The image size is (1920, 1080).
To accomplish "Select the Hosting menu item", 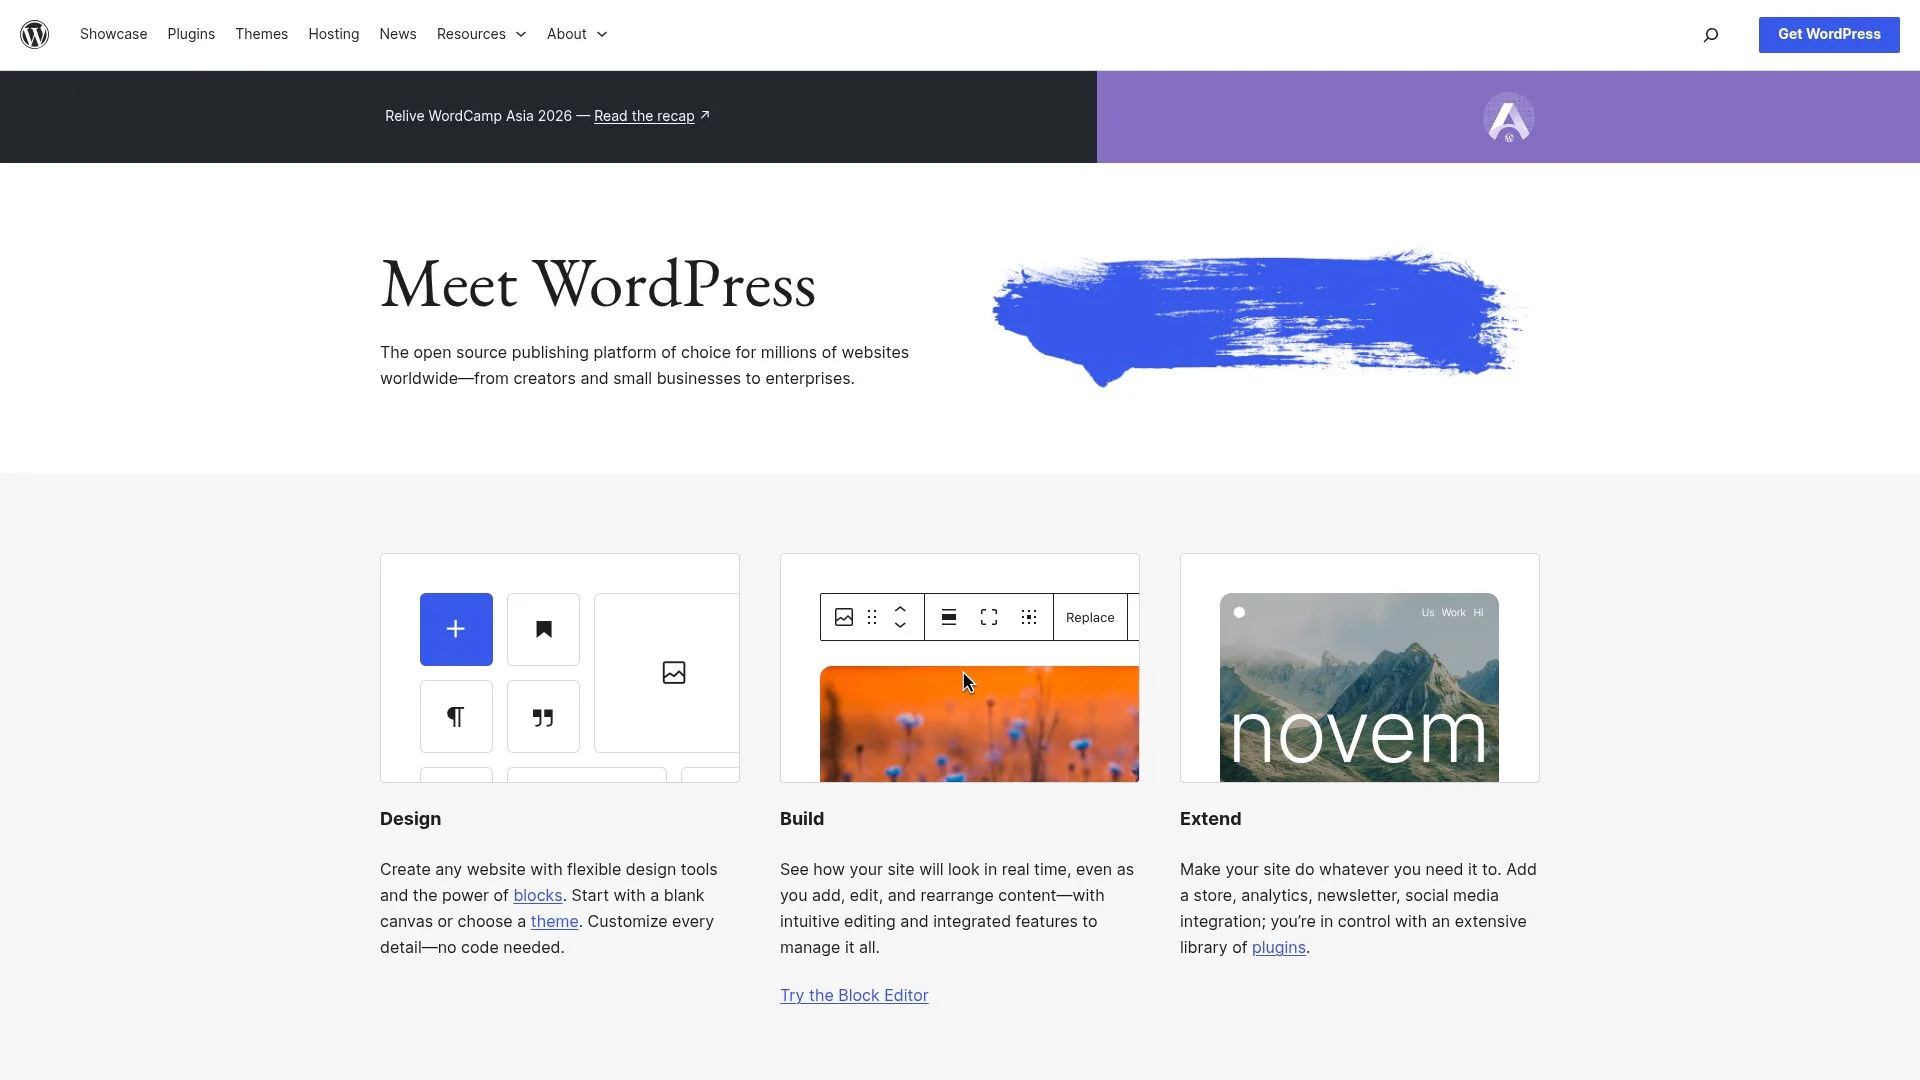I will (333, 34).
